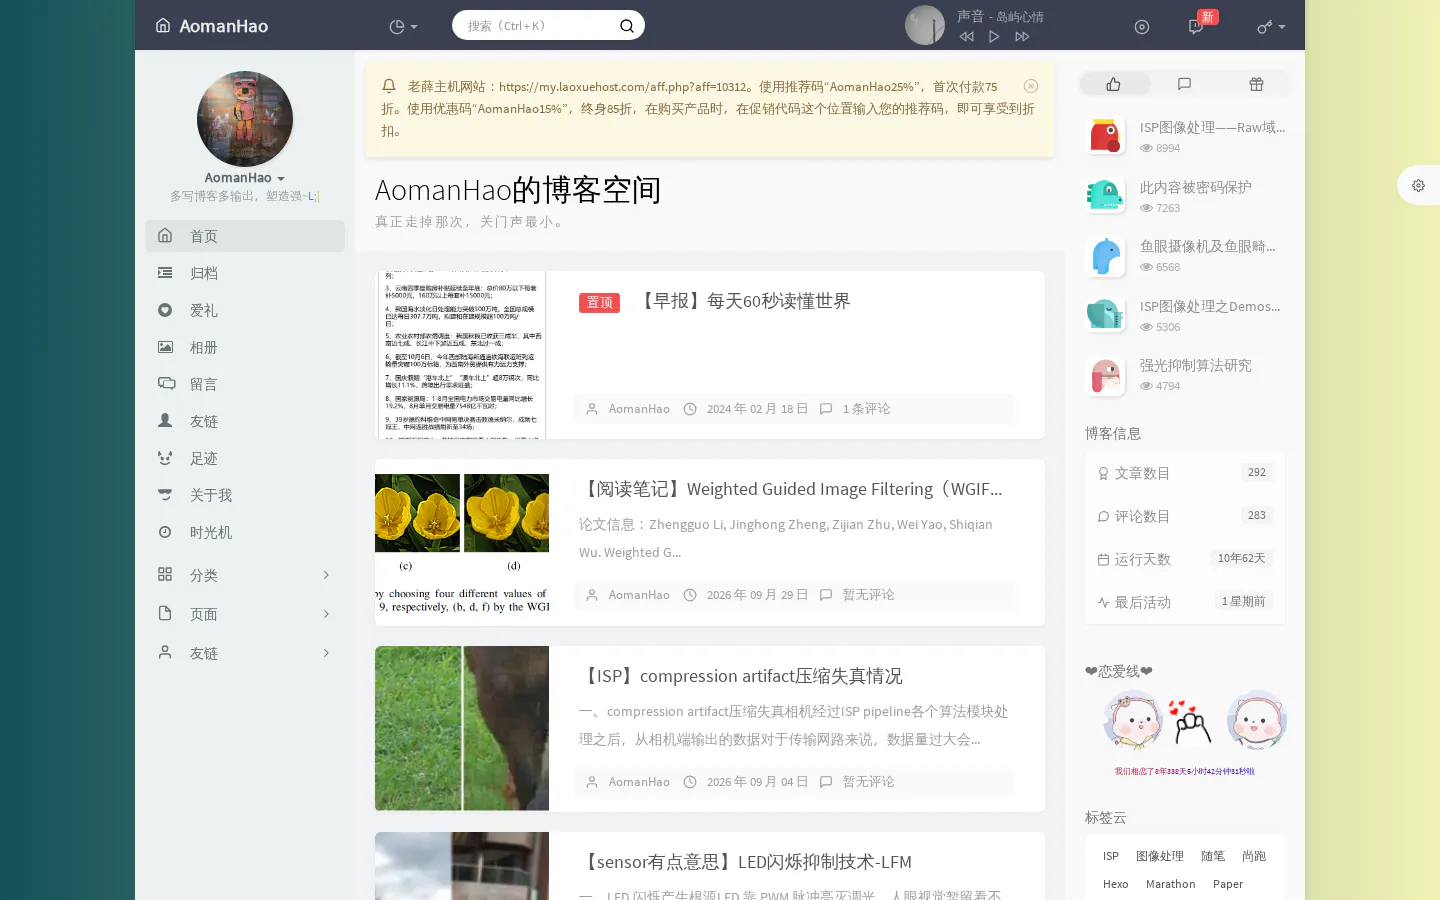This screenshot has width=1440, height=900.
Task: Open popular post 强光抑制算法研究
Action: (x=1196, y=365)
